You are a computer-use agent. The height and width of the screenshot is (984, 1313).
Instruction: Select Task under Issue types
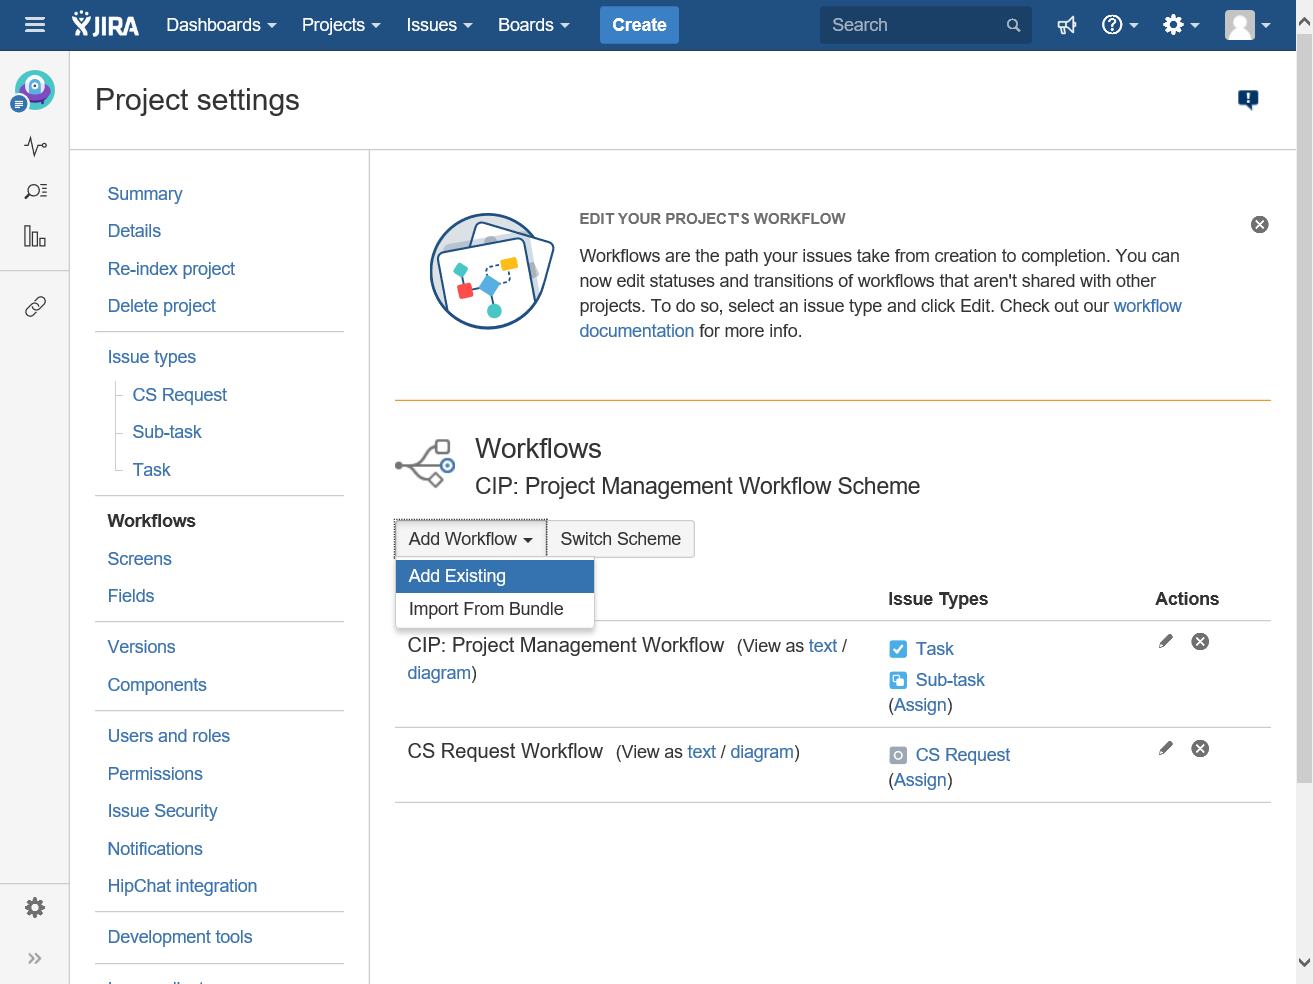coord(151,470)
